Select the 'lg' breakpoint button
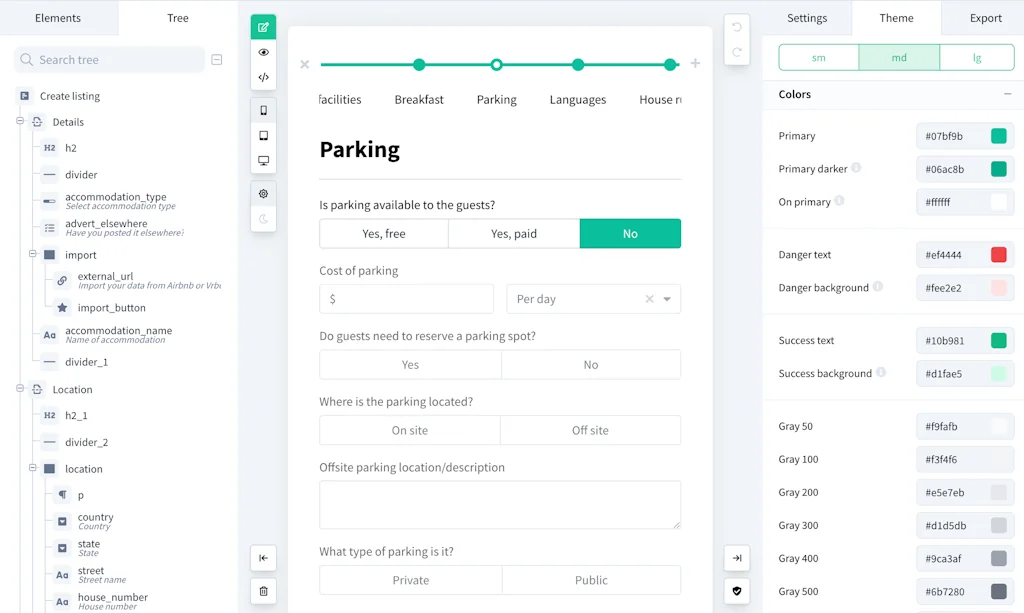 pyautogui.click(x=977, y=57)
